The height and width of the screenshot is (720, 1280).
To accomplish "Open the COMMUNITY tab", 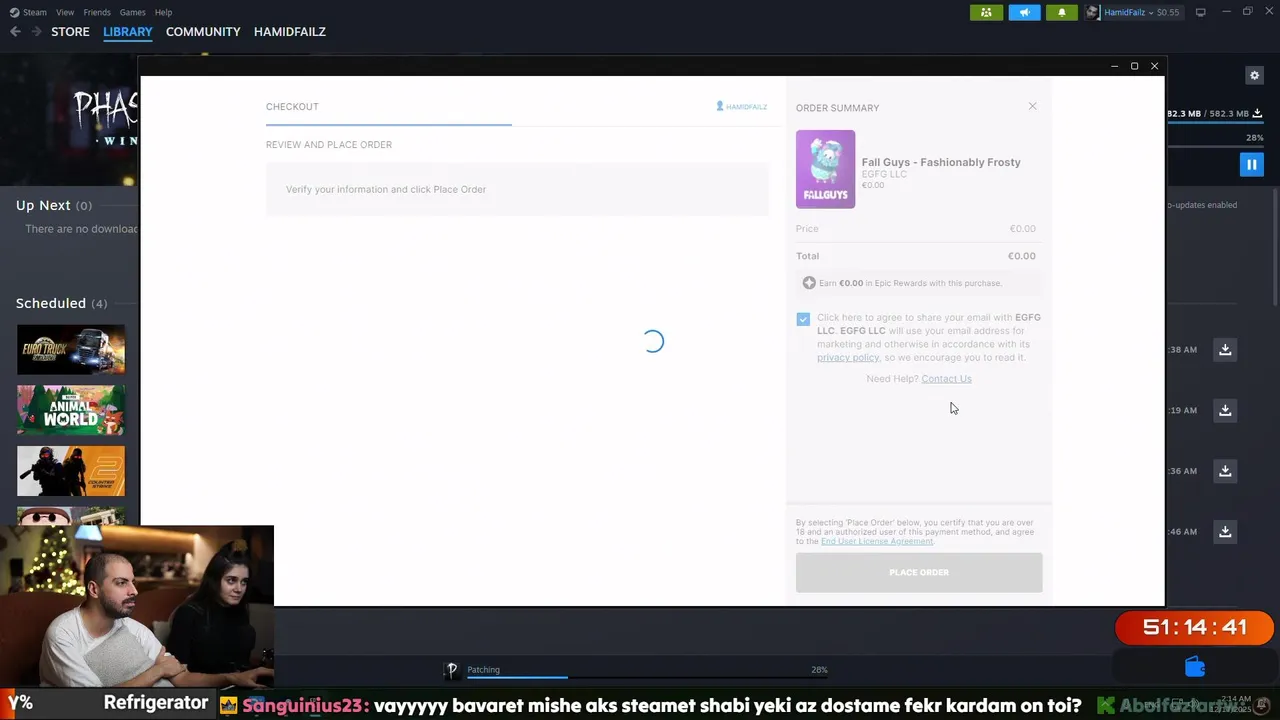I will pyautogui.click(x=203, y=32).
